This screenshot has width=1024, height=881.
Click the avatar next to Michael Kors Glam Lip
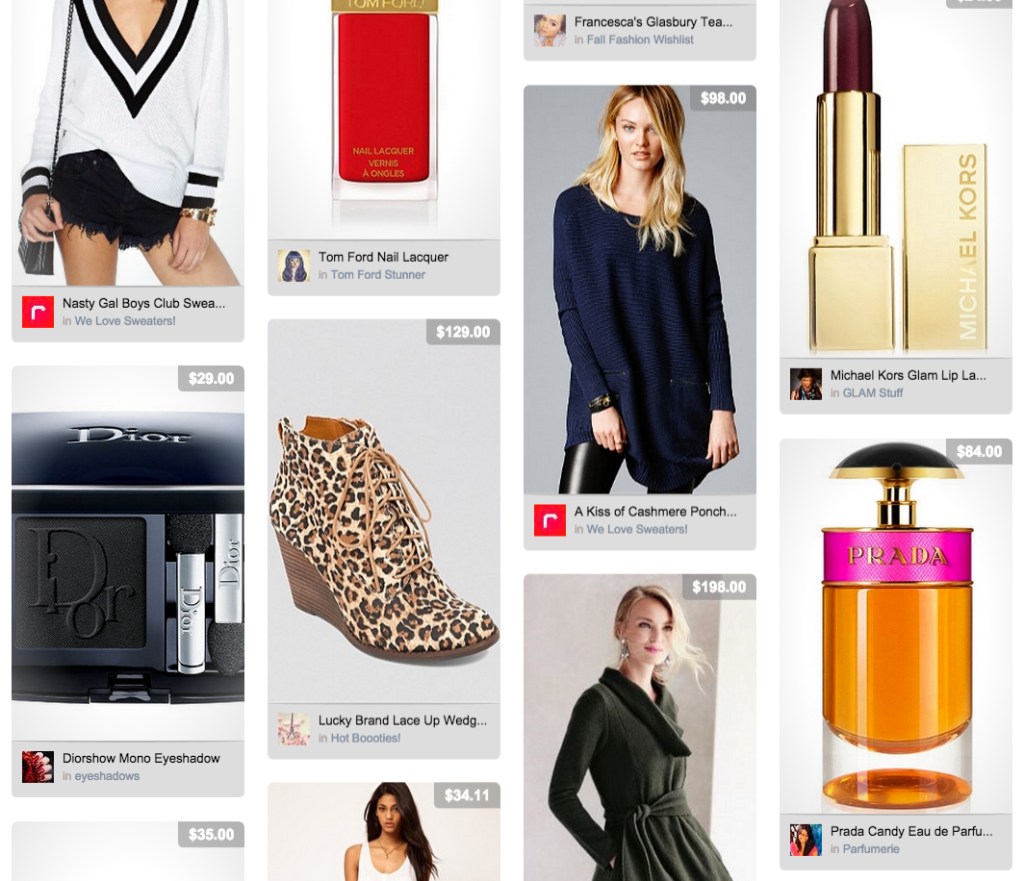806,384
